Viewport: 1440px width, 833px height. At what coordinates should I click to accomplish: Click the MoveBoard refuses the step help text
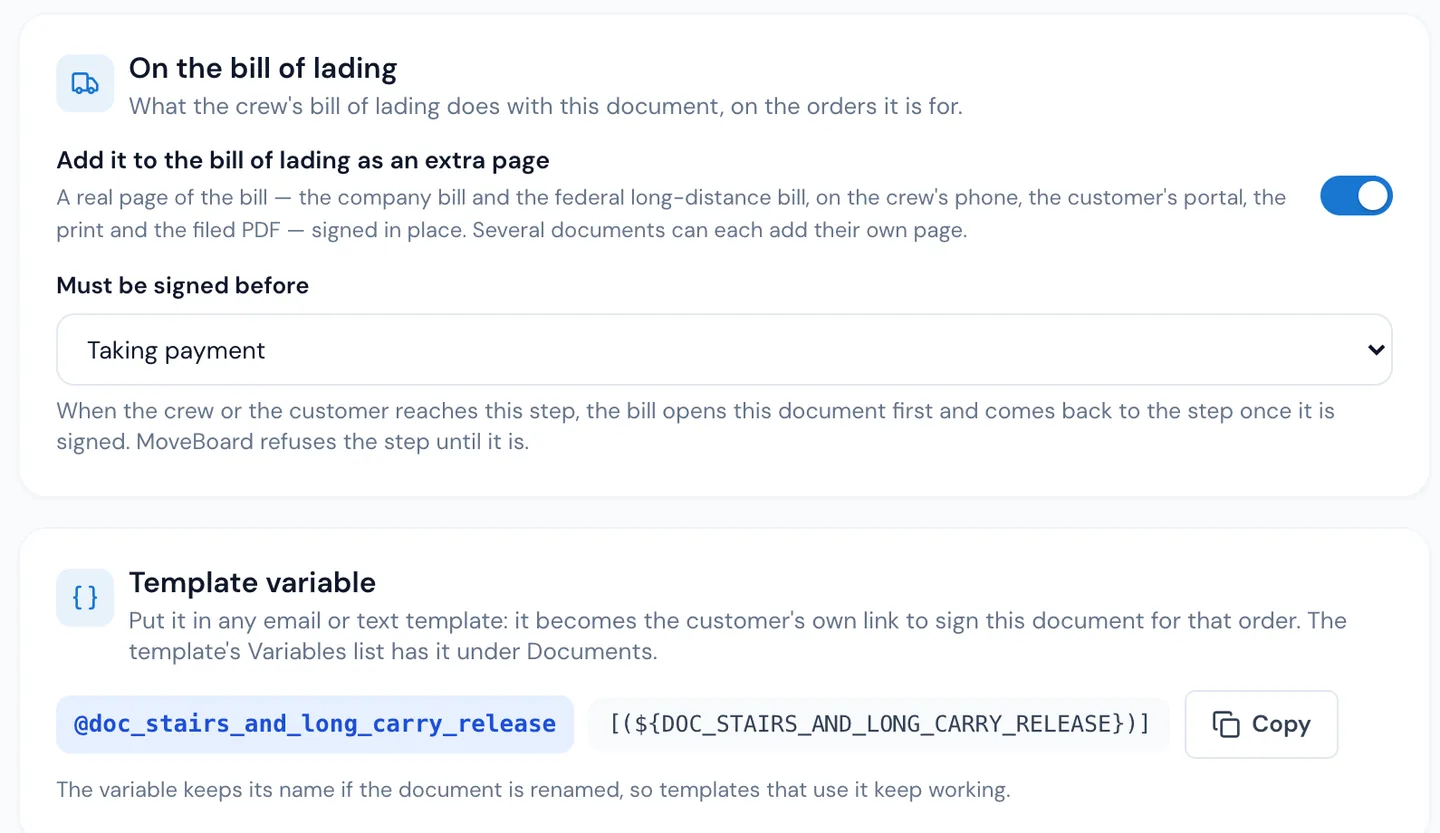pos(696,425)
